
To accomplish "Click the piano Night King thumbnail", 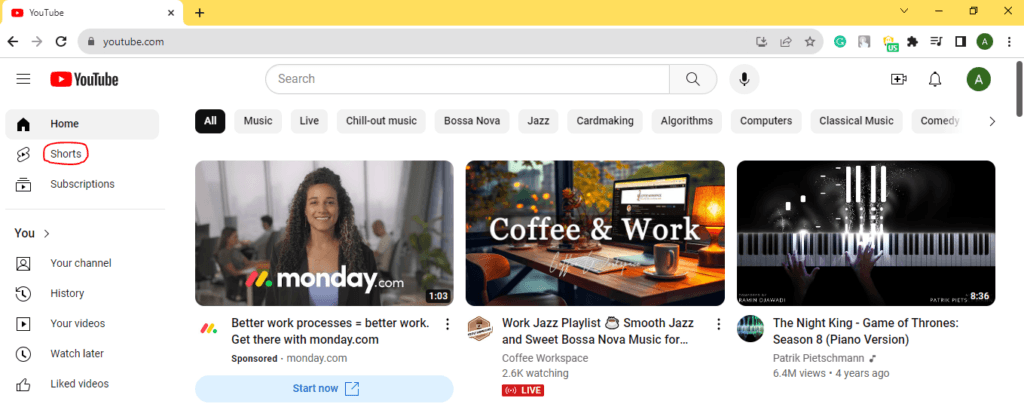I will point(866,233).
